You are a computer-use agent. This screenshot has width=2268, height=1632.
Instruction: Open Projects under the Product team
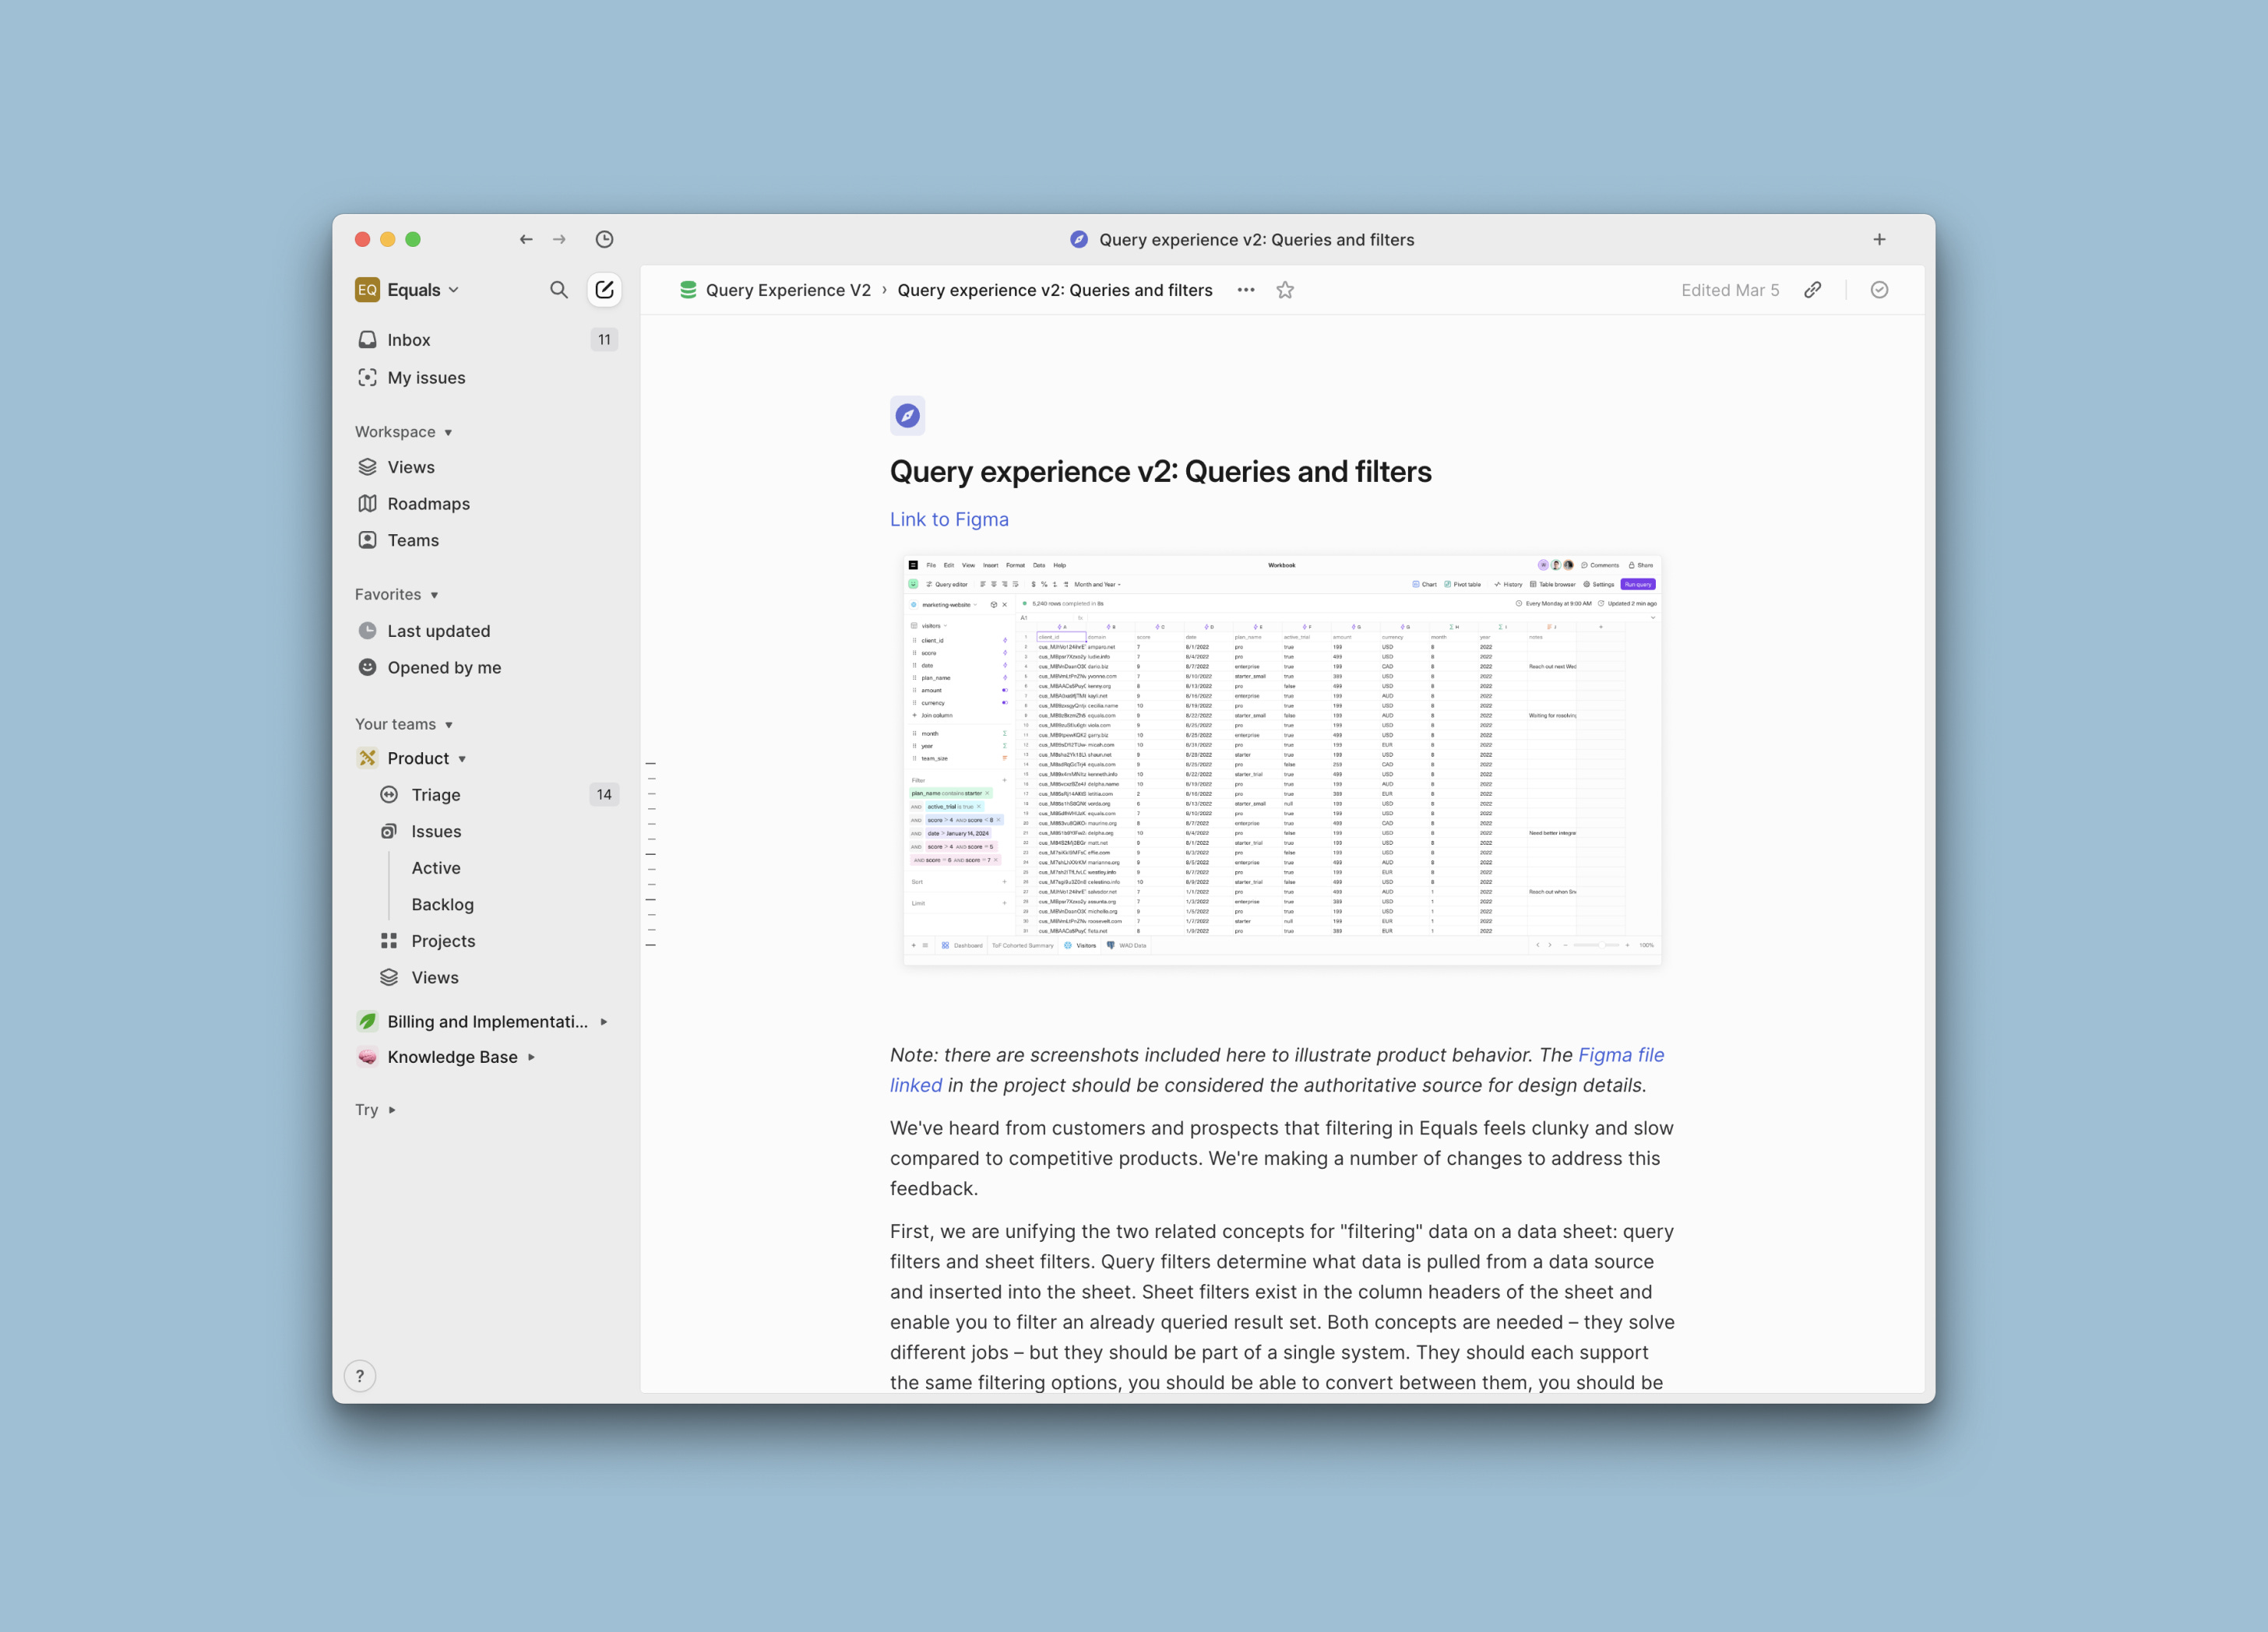point(443,940)
